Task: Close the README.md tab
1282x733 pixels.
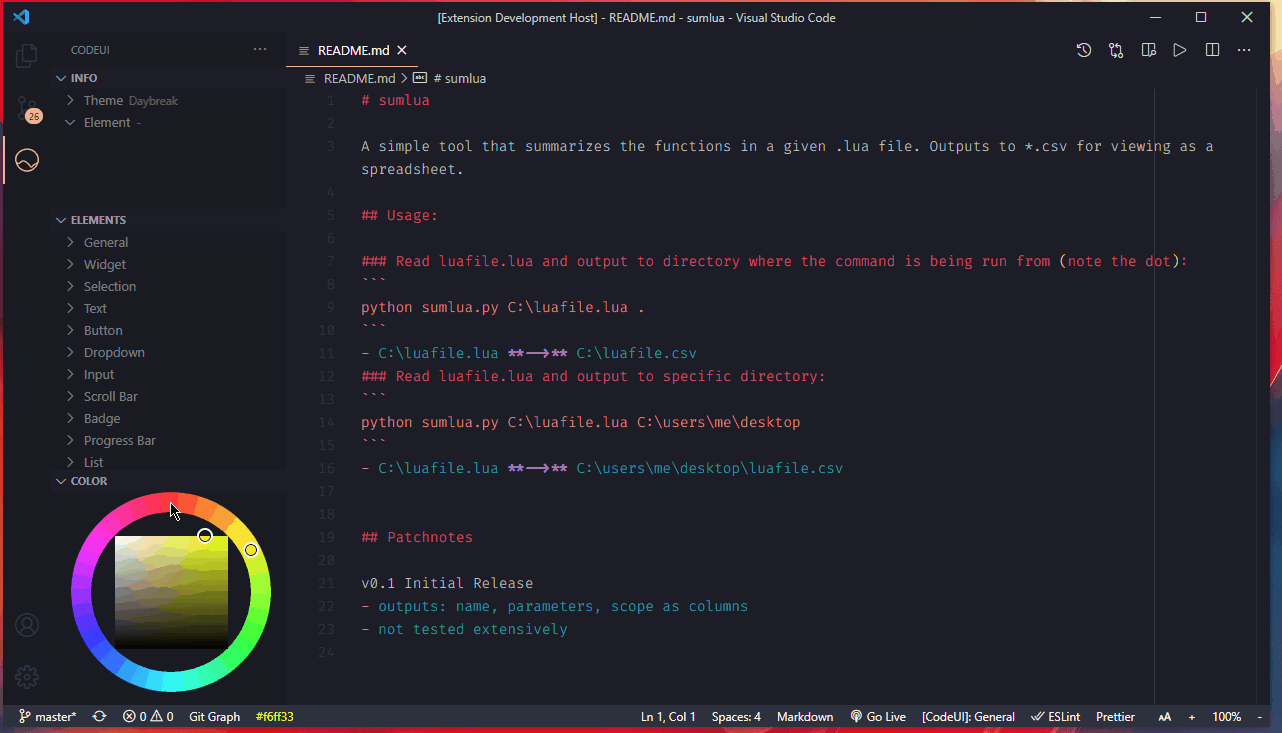Action: 402,50
